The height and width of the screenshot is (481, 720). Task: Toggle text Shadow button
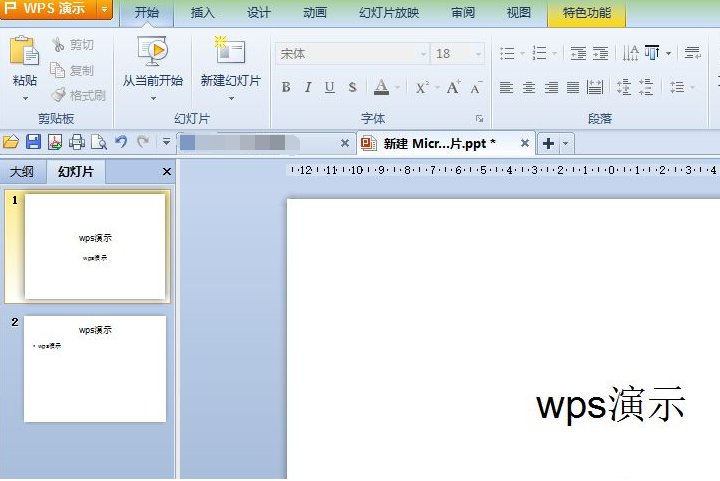352,87
